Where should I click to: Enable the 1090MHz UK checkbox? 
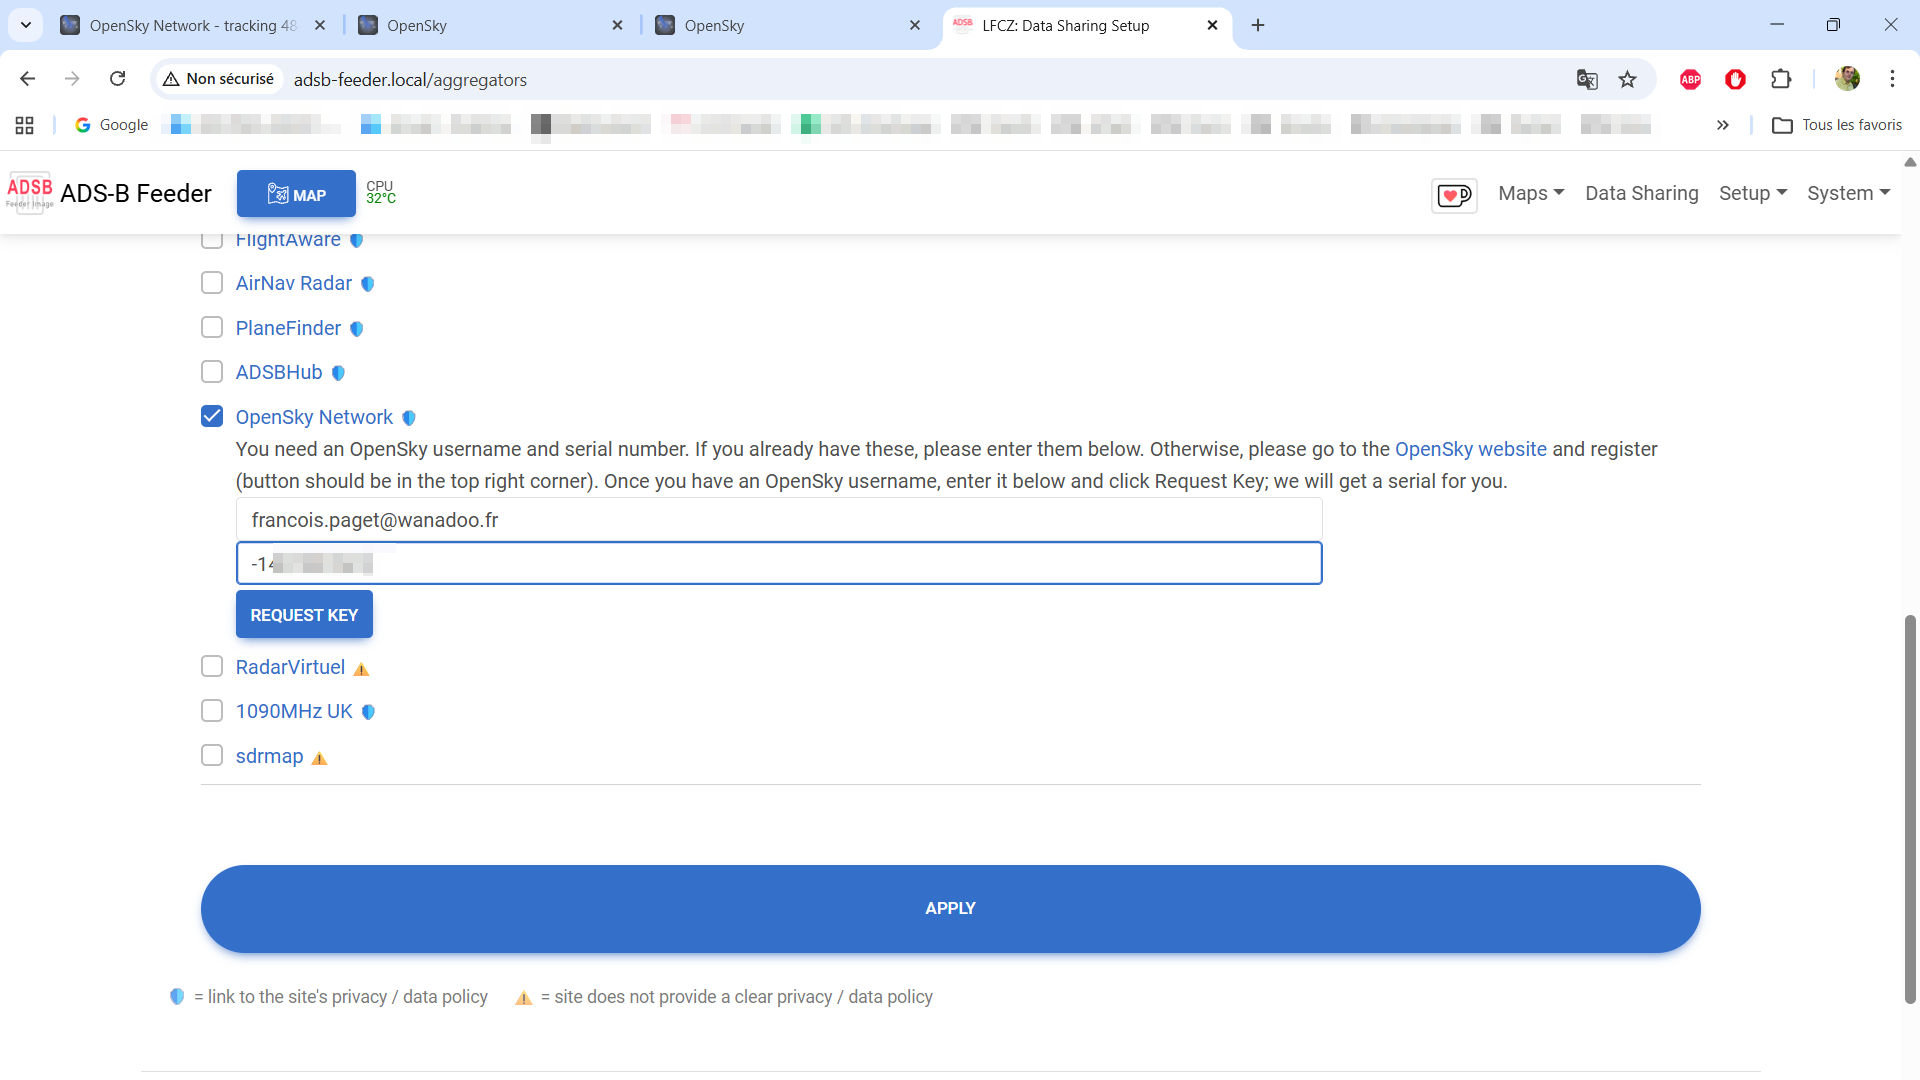(x=212, y=711)
